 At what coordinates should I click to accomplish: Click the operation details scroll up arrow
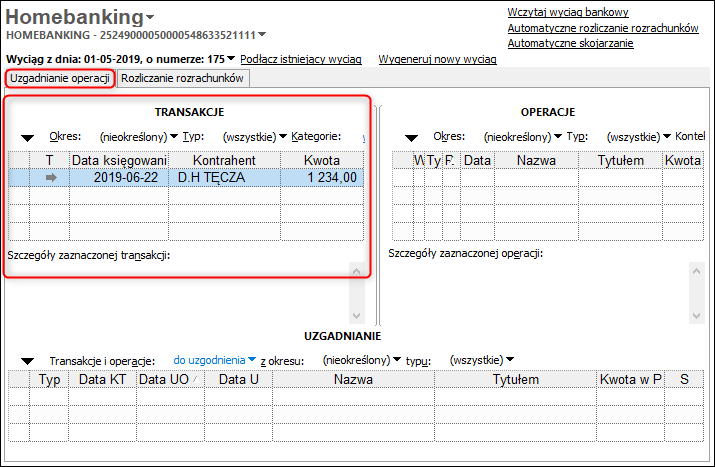click(696, 271)
